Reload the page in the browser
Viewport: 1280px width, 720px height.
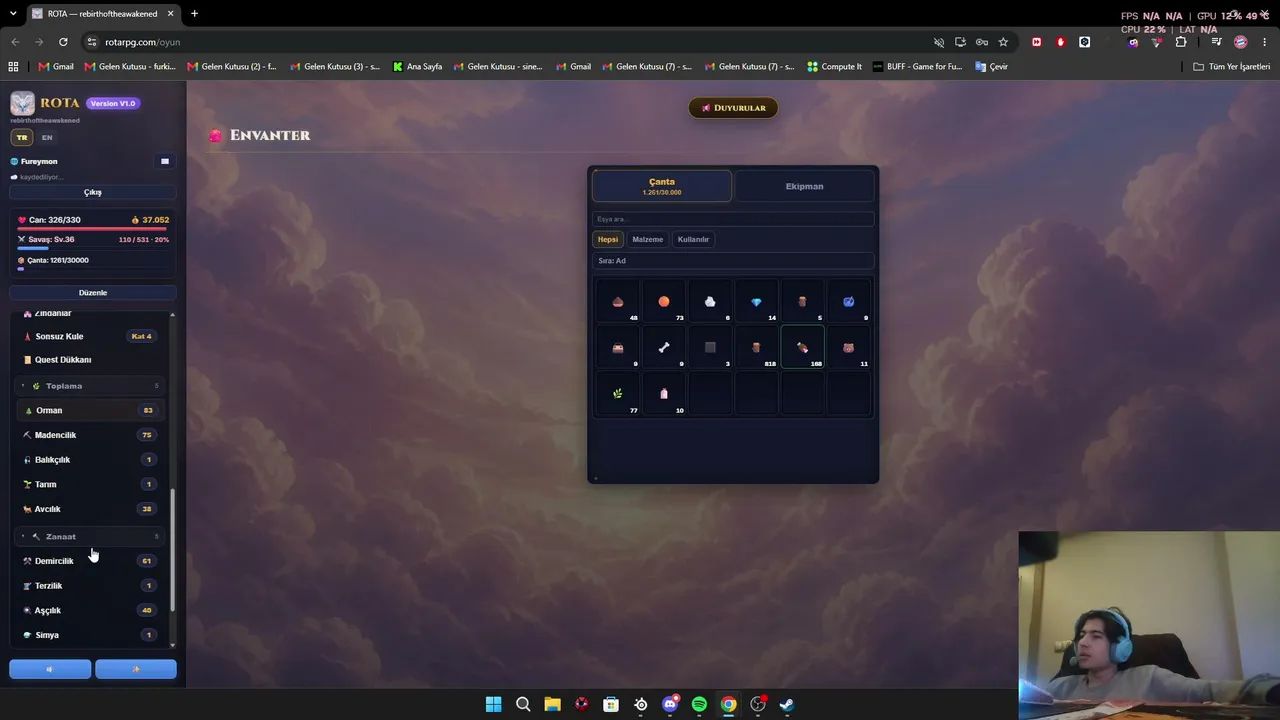click(x=63, y=42)
